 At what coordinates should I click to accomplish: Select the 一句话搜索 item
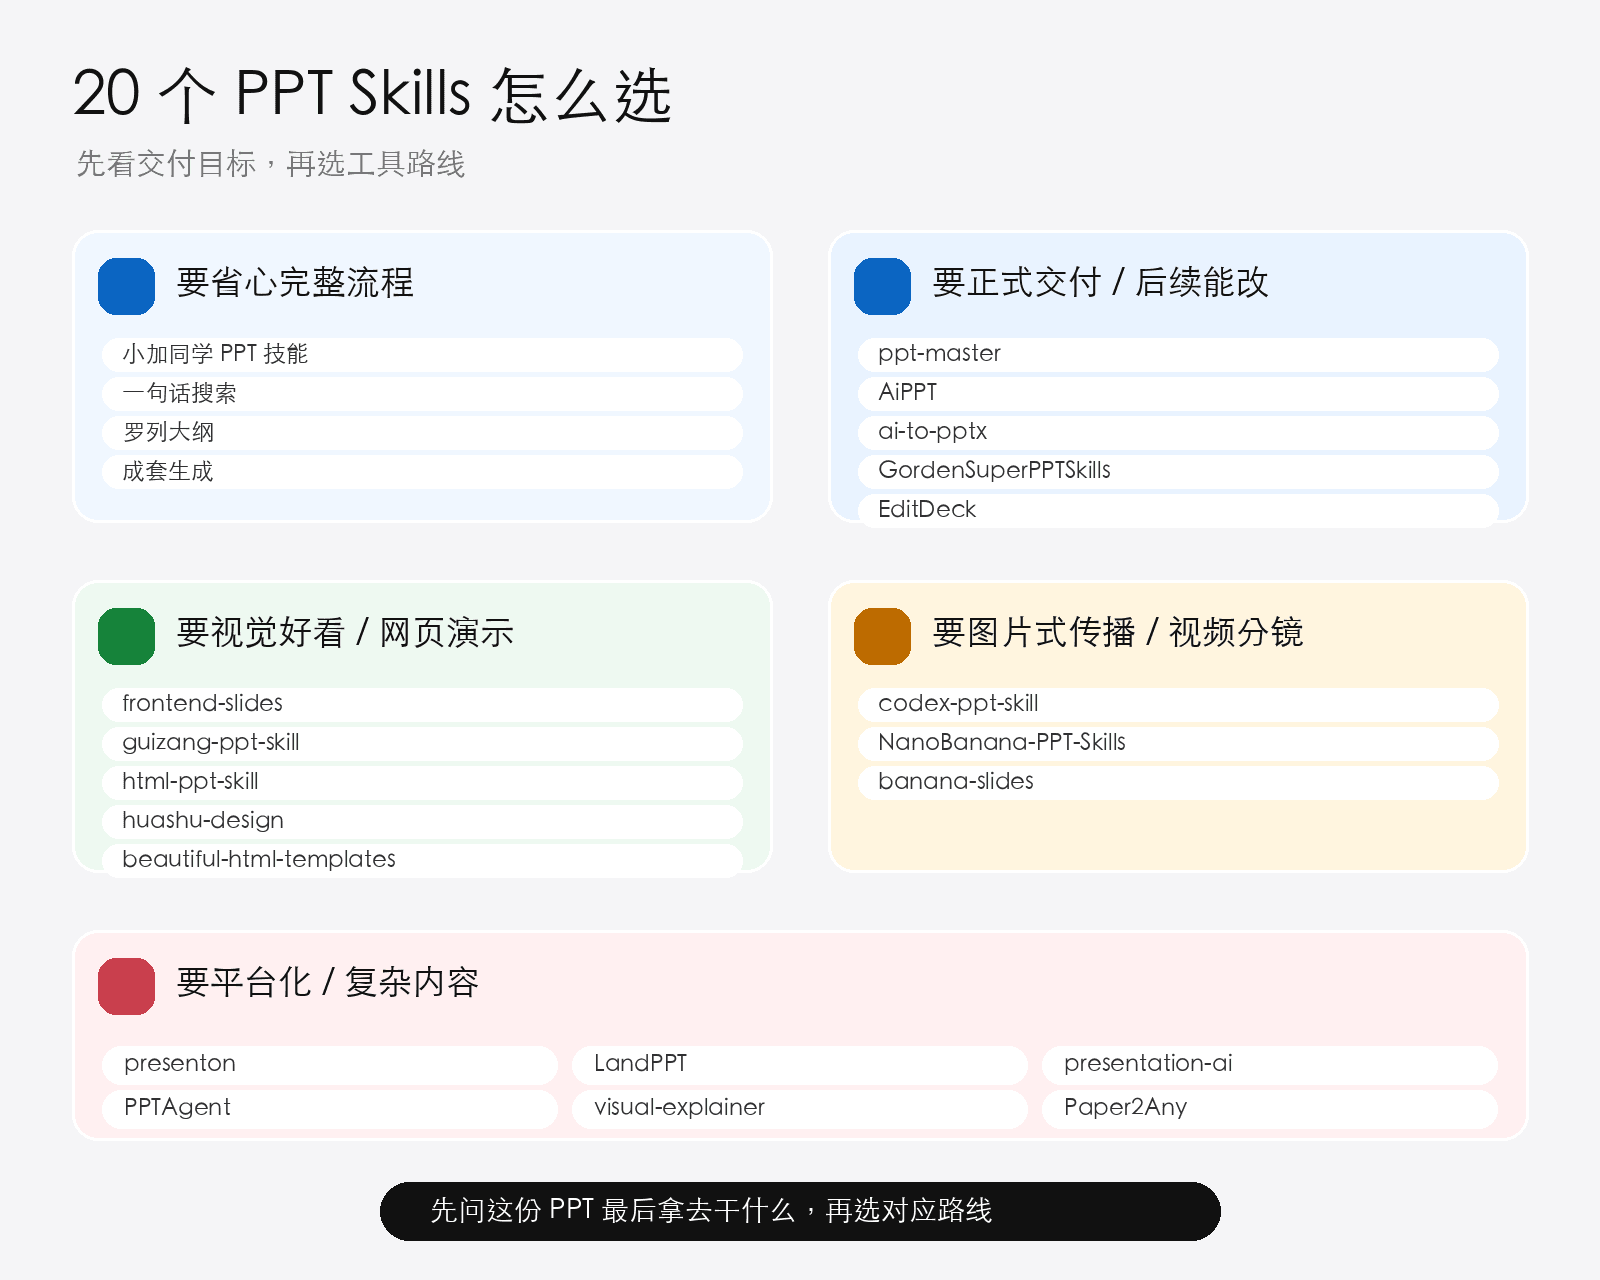pyautogui.click(x=422, y=393)
